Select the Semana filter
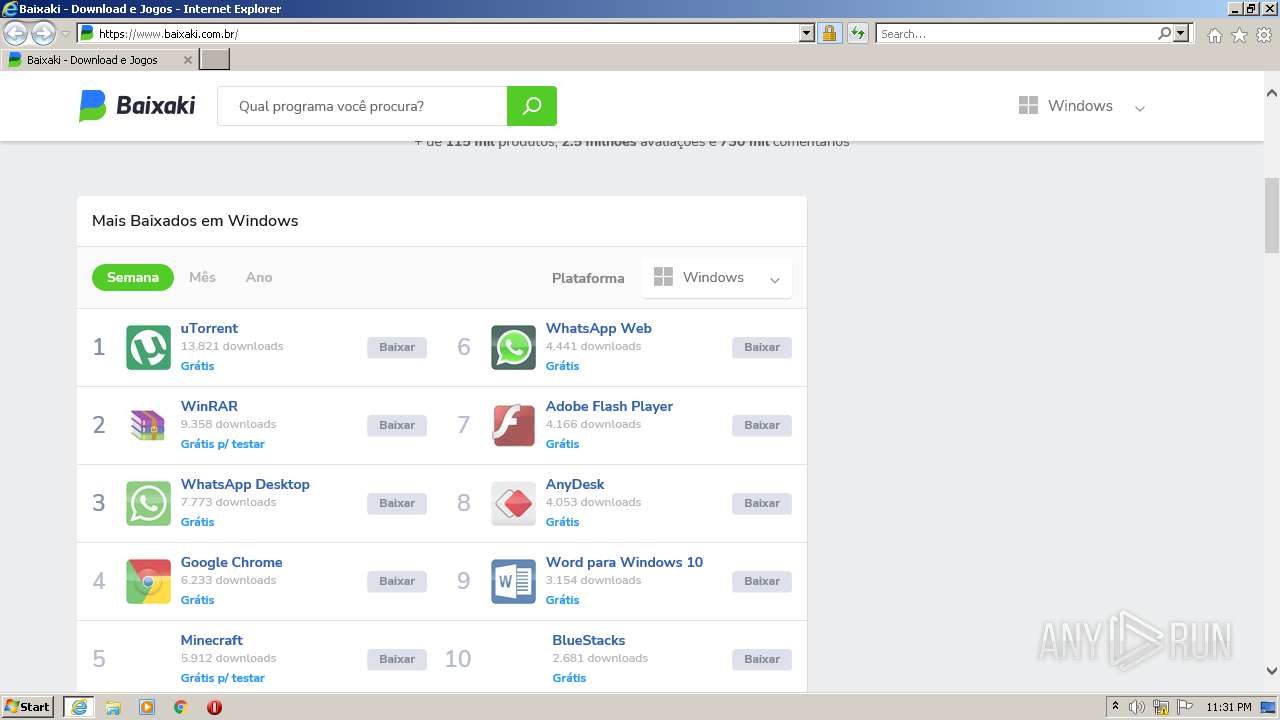This screenshot has height=720, width=1280. [x=133, y=278]
